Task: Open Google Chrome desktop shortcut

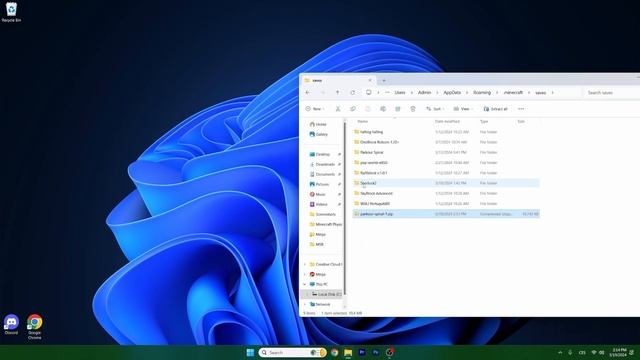Action: click(35, 327)
